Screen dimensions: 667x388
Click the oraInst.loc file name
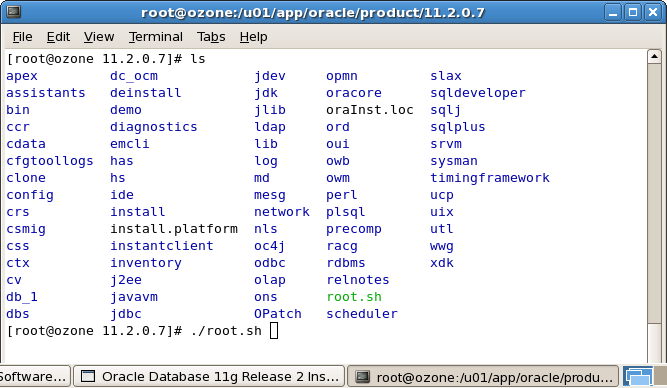[x=370, y=110]
